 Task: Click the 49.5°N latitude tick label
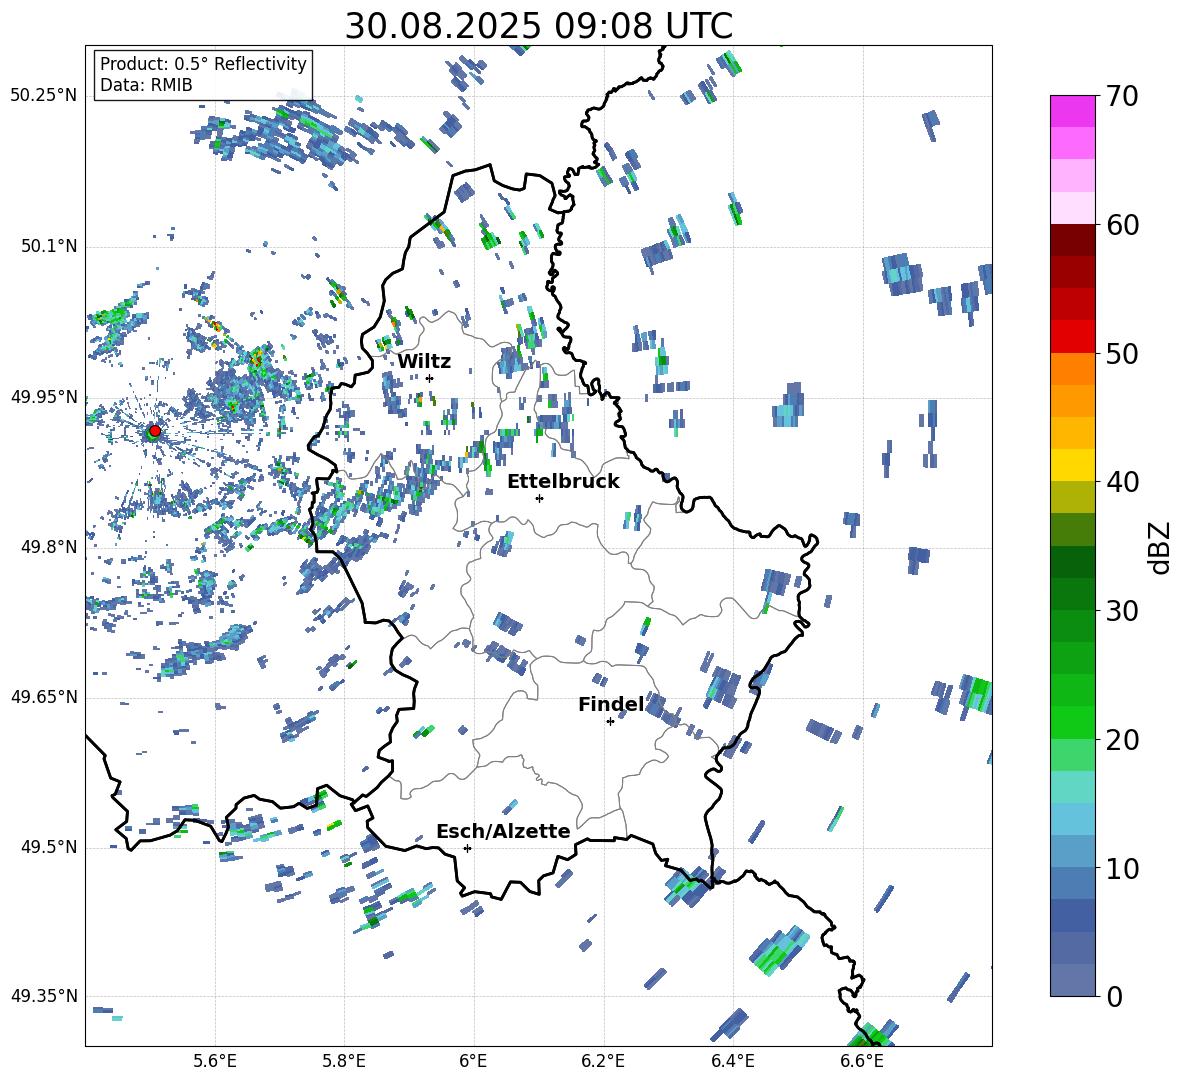(48, 846)
